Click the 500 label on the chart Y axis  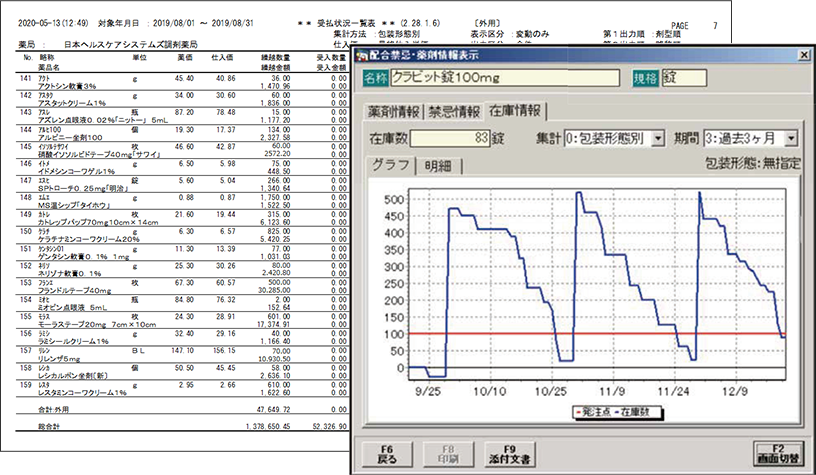tap(393, 200)
